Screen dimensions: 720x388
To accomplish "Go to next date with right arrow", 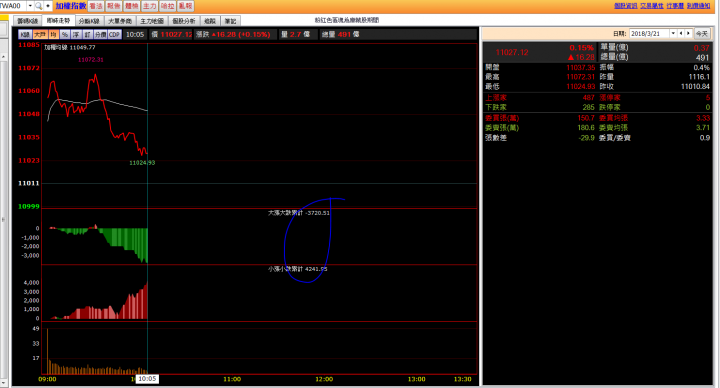I will coord(688,34).
